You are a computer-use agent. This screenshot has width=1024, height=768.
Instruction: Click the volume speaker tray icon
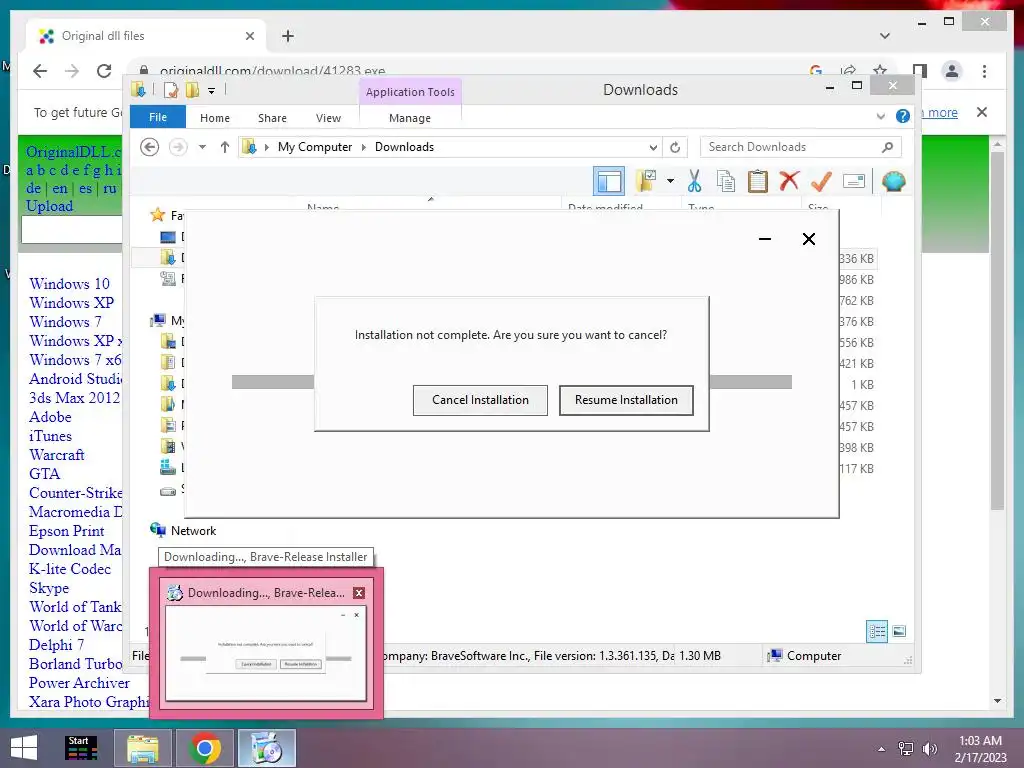click(929, 749)
